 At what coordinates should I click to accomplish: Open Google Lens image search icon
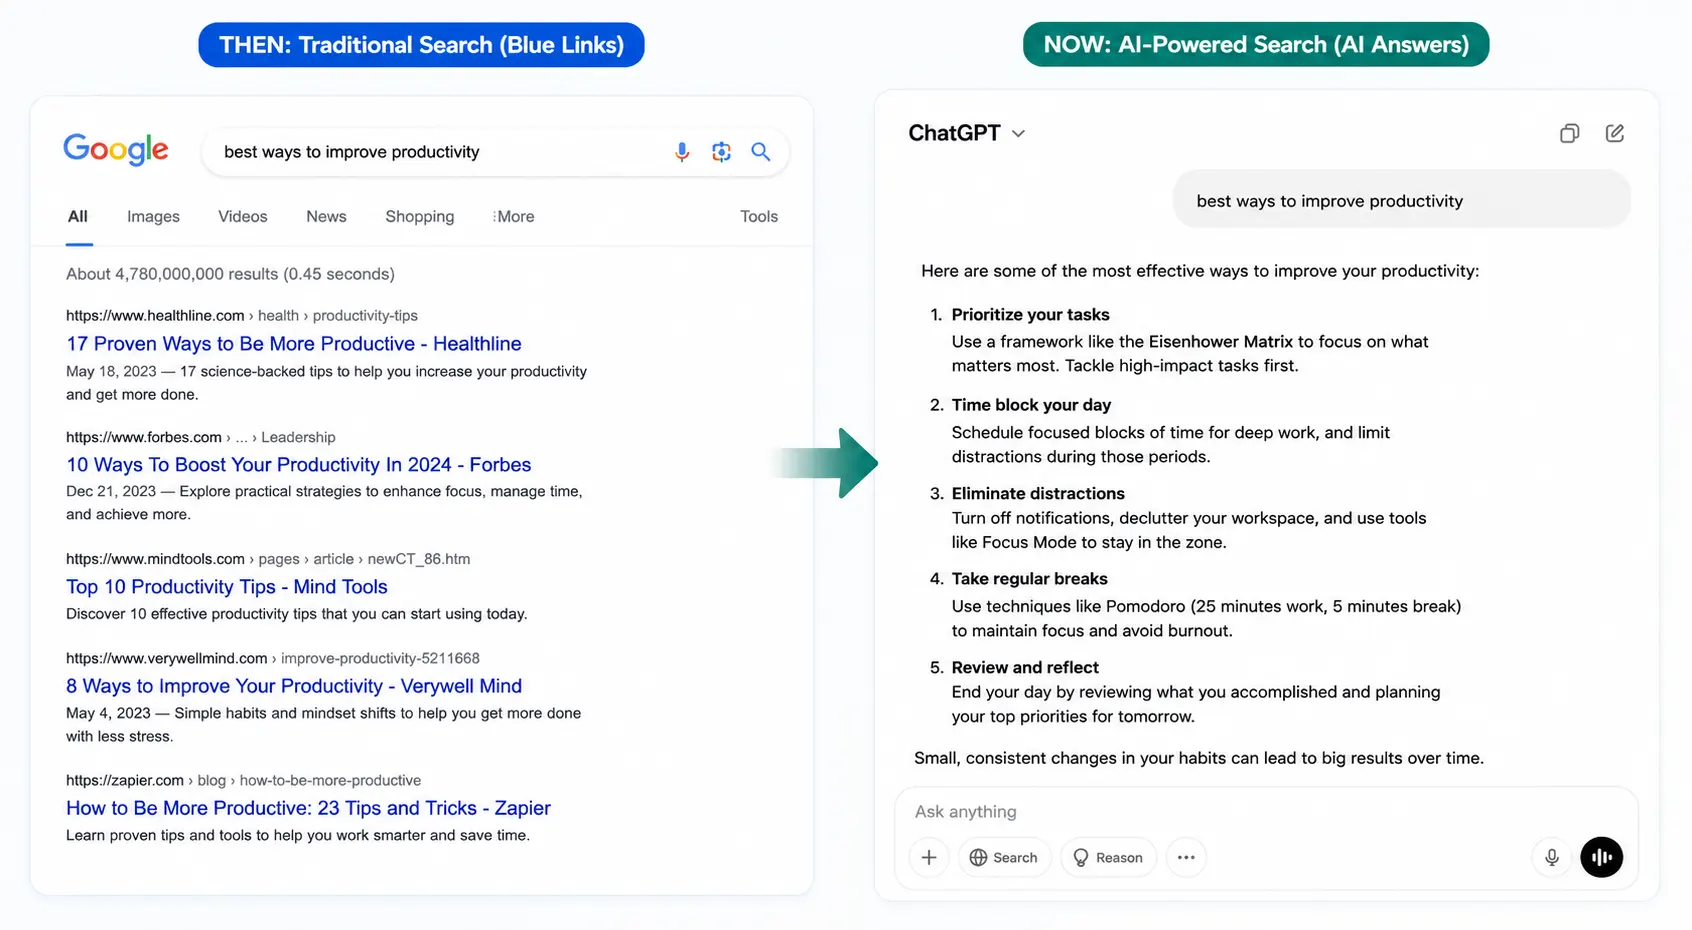tap(721, 152)
